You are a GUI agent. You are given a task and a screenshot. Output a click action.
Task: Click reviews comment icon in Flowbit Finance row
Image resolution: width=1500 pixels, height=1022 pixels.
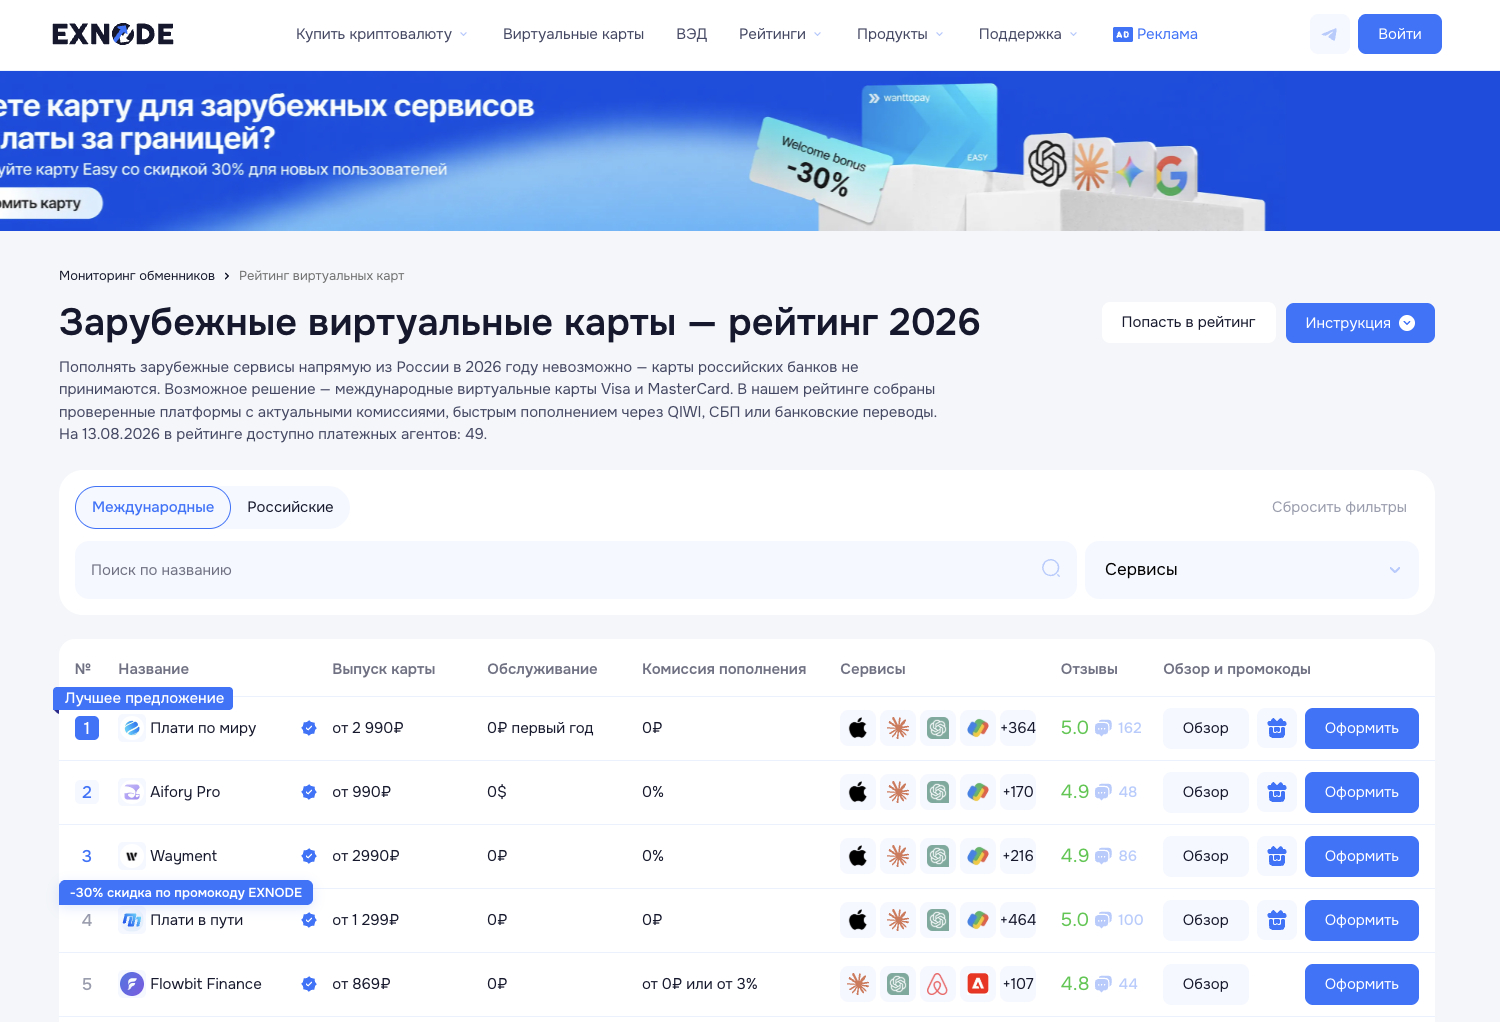[1103, 984]
